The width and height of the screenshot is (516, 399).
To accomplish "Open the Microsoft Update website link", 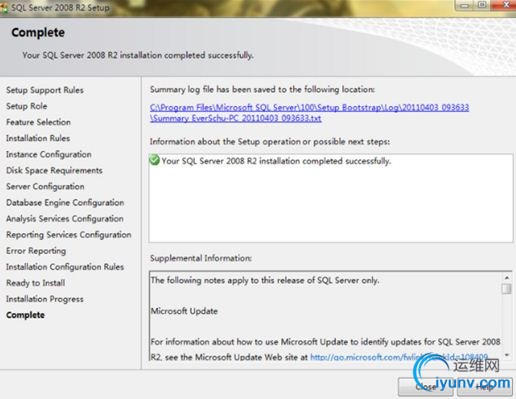I will tap(399, 357).
